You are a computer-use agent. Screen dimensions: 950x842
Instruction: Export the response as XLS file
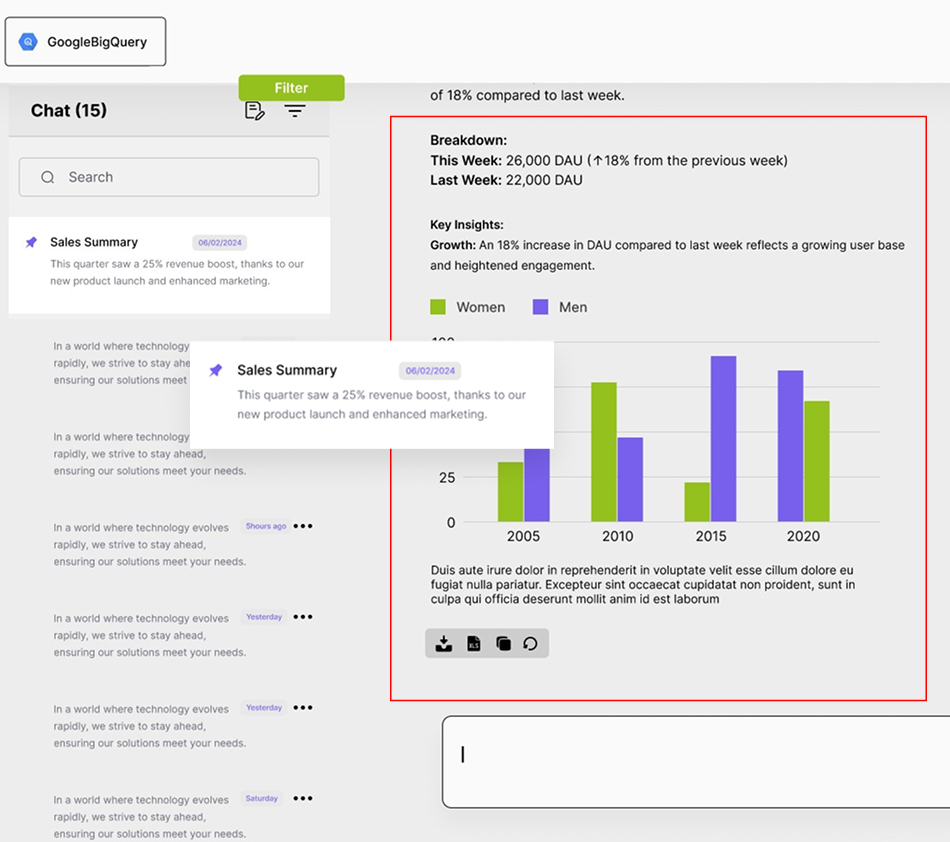[x=474, y=643]
